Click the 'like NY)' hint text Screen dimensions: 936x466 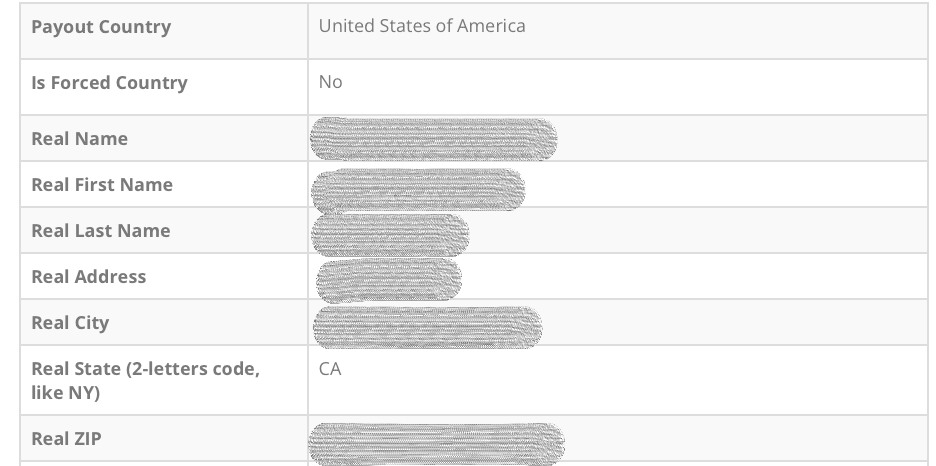pos(65,393)
